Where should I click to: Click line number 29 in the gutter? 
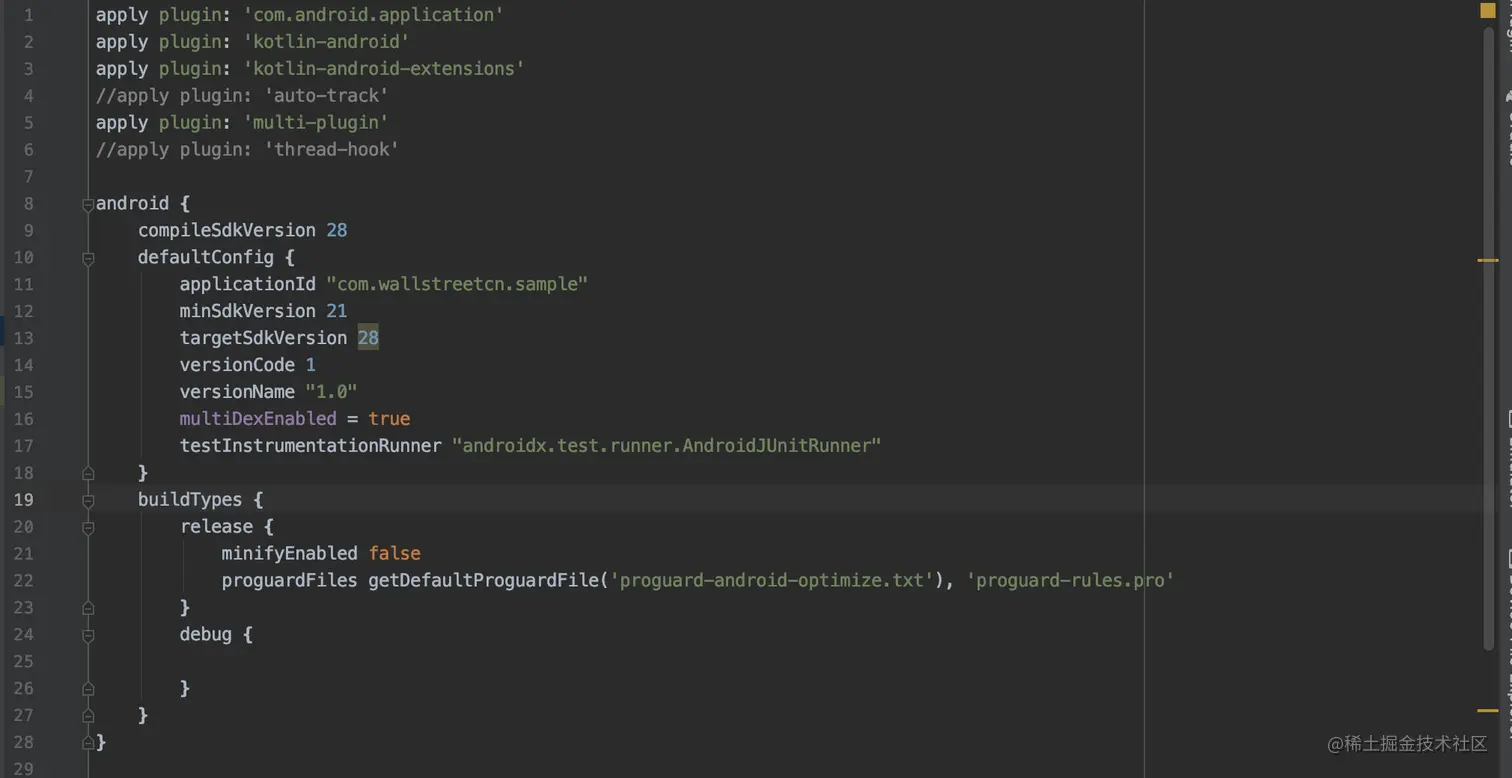[22, 769]
